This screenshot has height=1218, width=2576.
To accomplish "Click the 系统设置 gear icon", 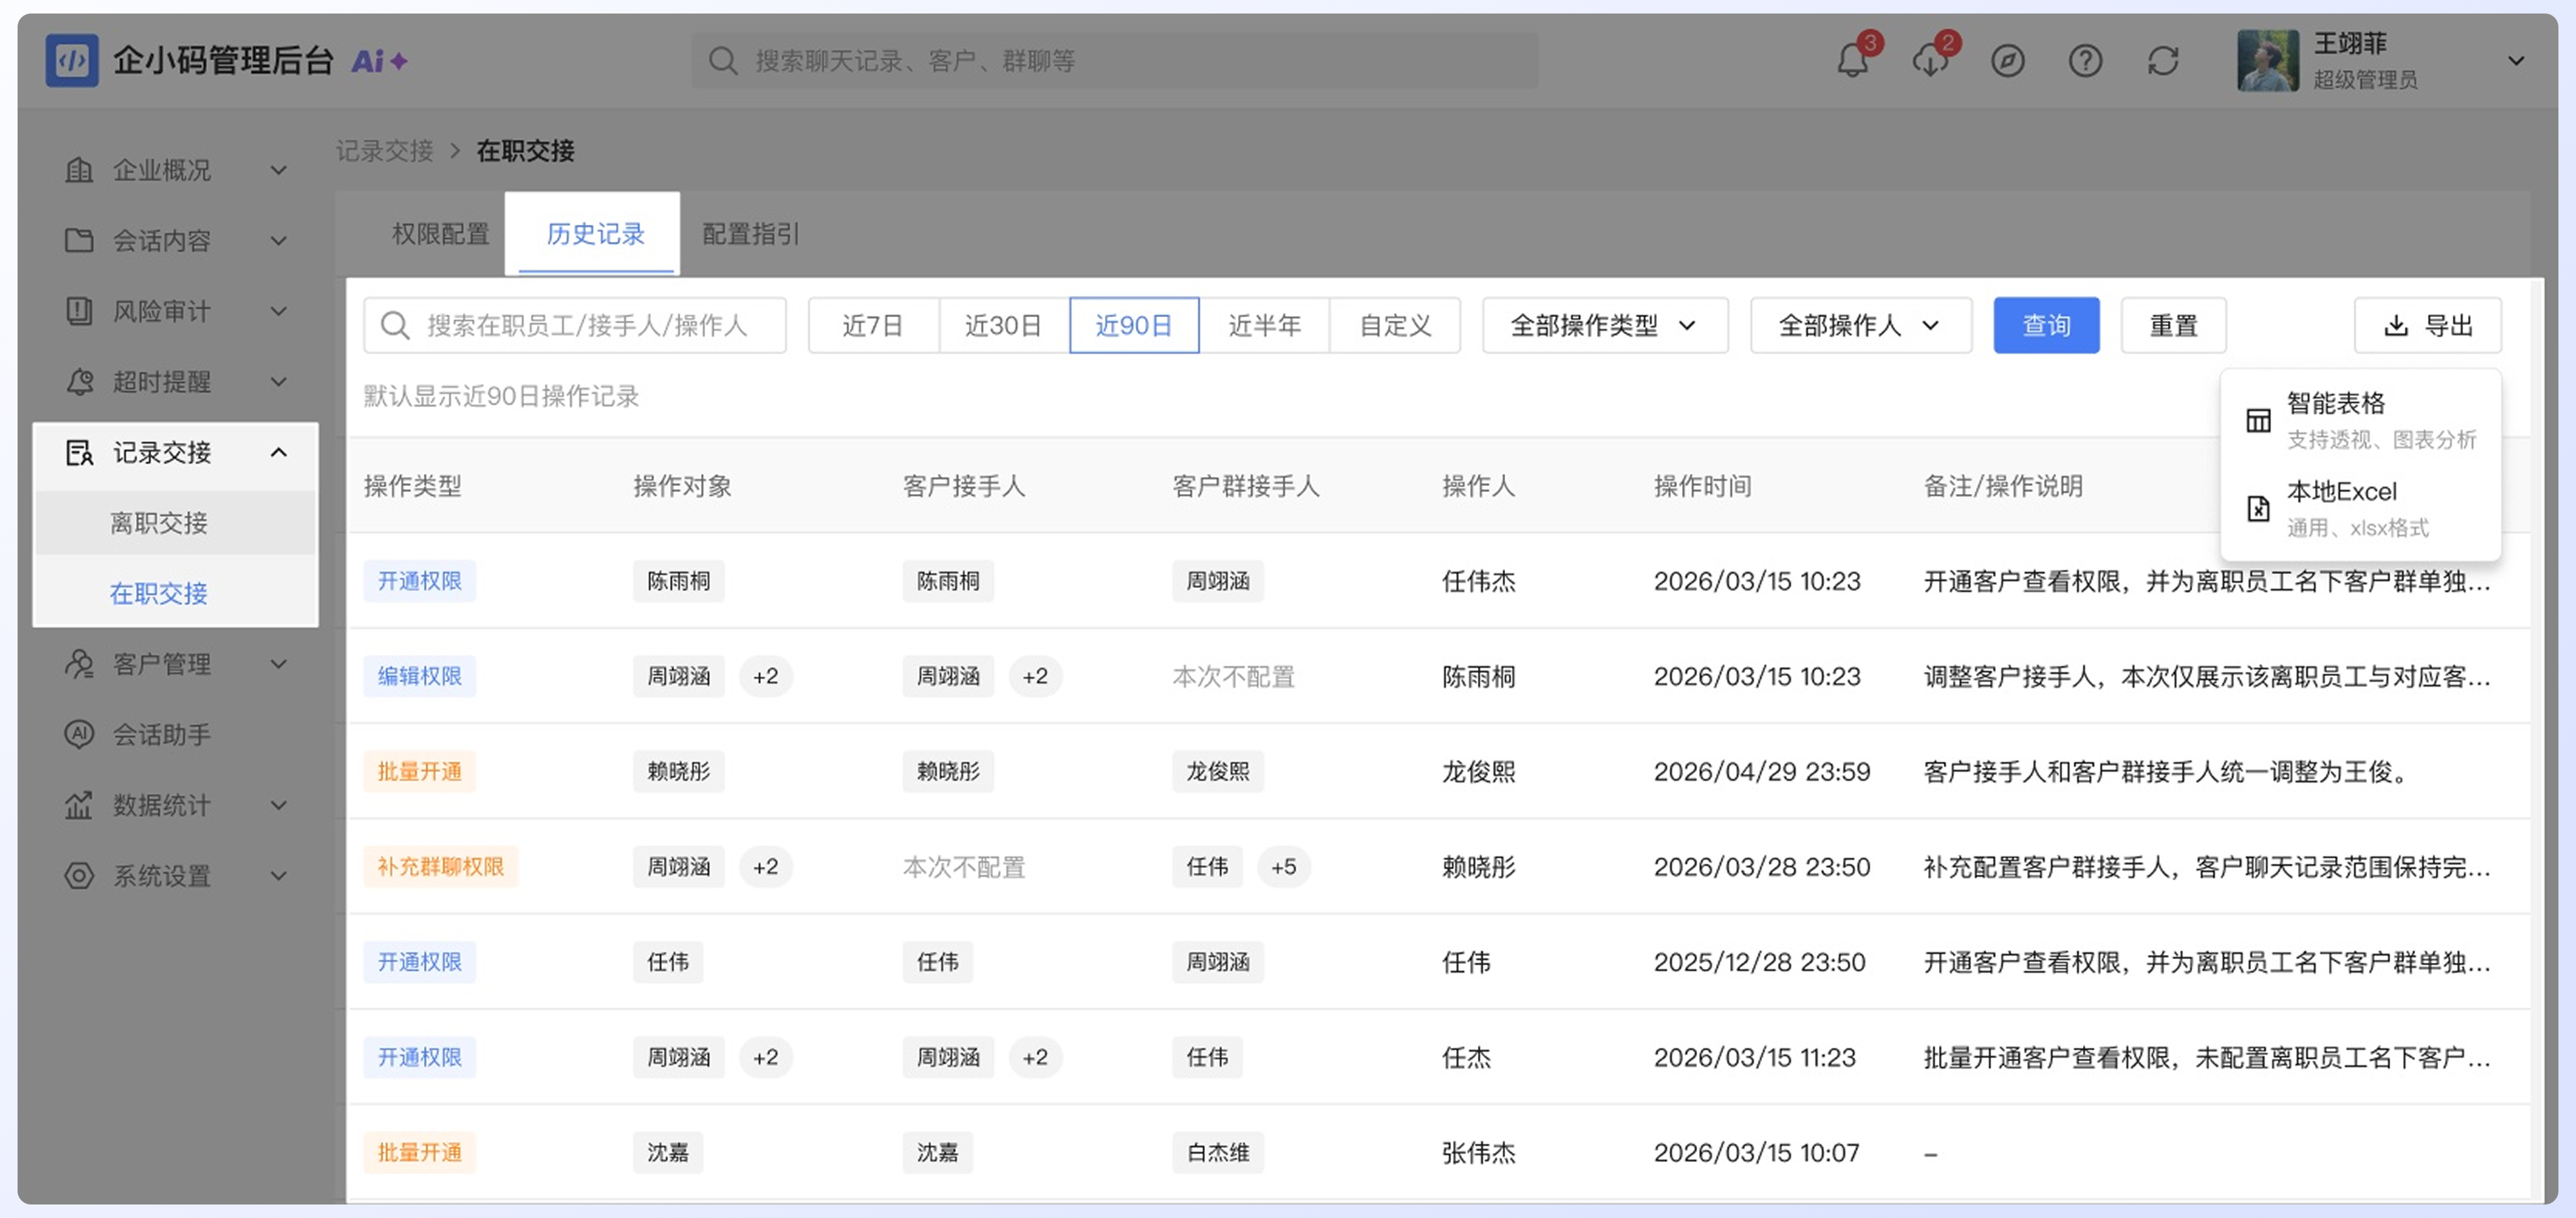I will [x=79, y=876].
